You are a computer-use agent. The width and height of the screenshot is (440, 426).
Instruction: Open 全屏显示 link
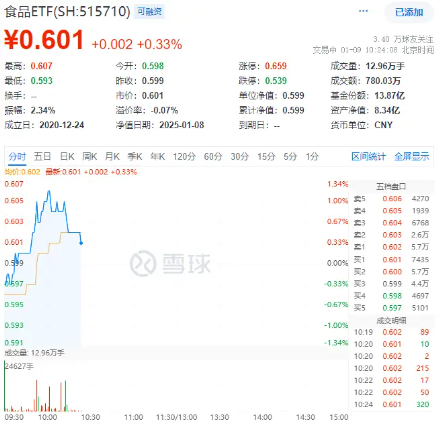(x=412, y=156)
